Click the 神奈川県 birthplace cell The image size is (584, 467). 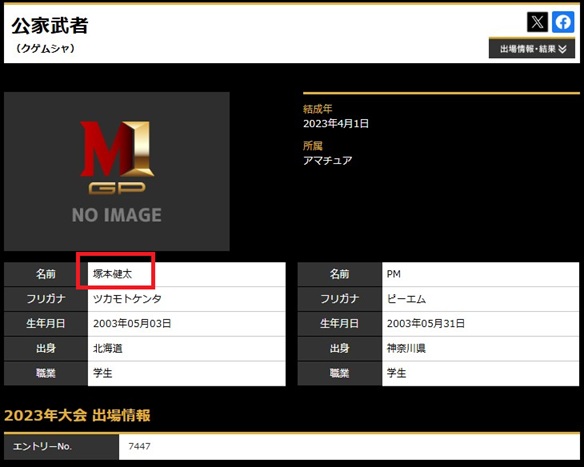(x=480, y=349)
